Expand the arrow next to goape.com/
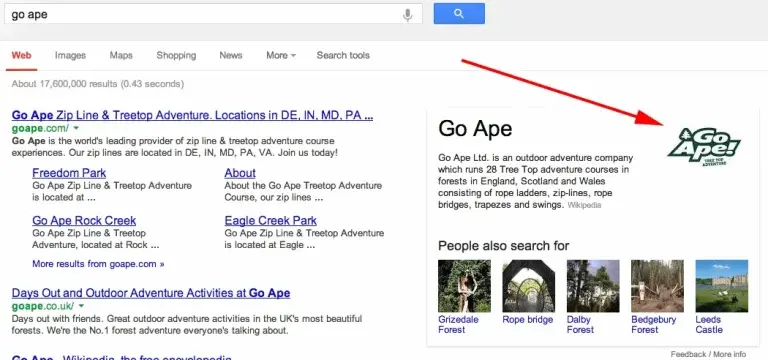The height and width of the screenshot is (360, 768). 76,129
